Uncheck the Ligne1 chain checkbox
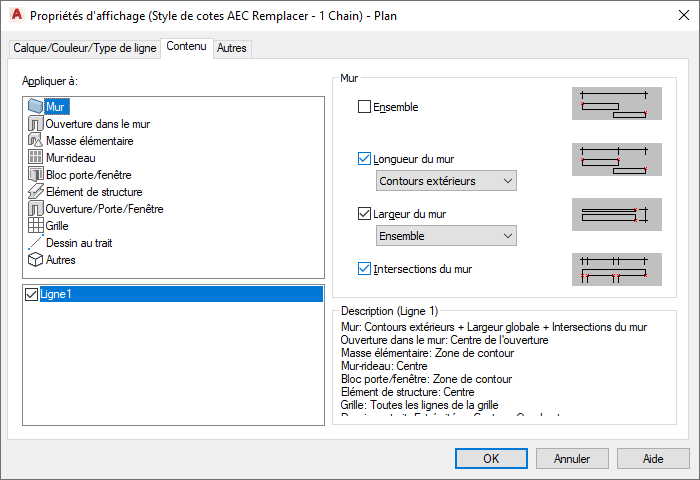Image resolution: width=700 pixels, height=480 pixels. [x=32, y=295]
